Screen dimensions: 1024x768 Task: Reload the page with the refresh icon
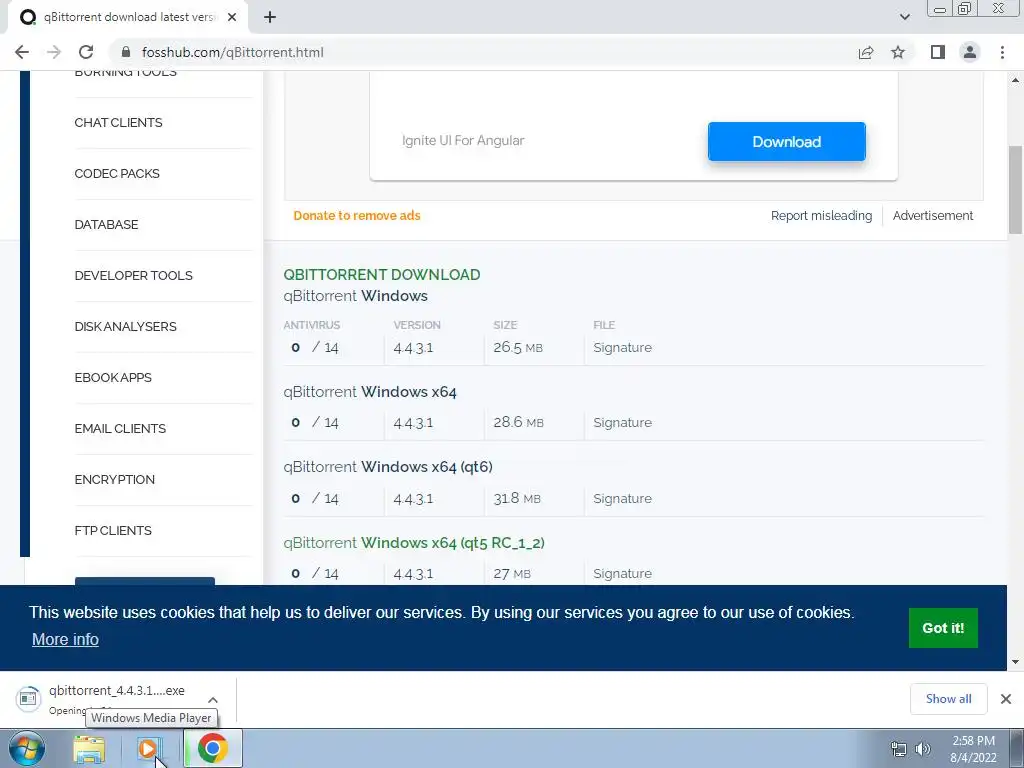(86, 52)
